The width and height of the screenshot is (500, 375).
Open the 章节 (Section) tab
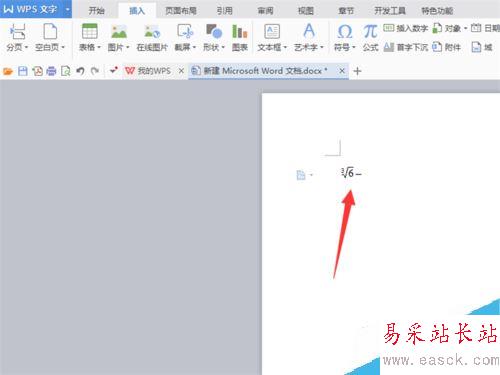click(x=346, y=11)
